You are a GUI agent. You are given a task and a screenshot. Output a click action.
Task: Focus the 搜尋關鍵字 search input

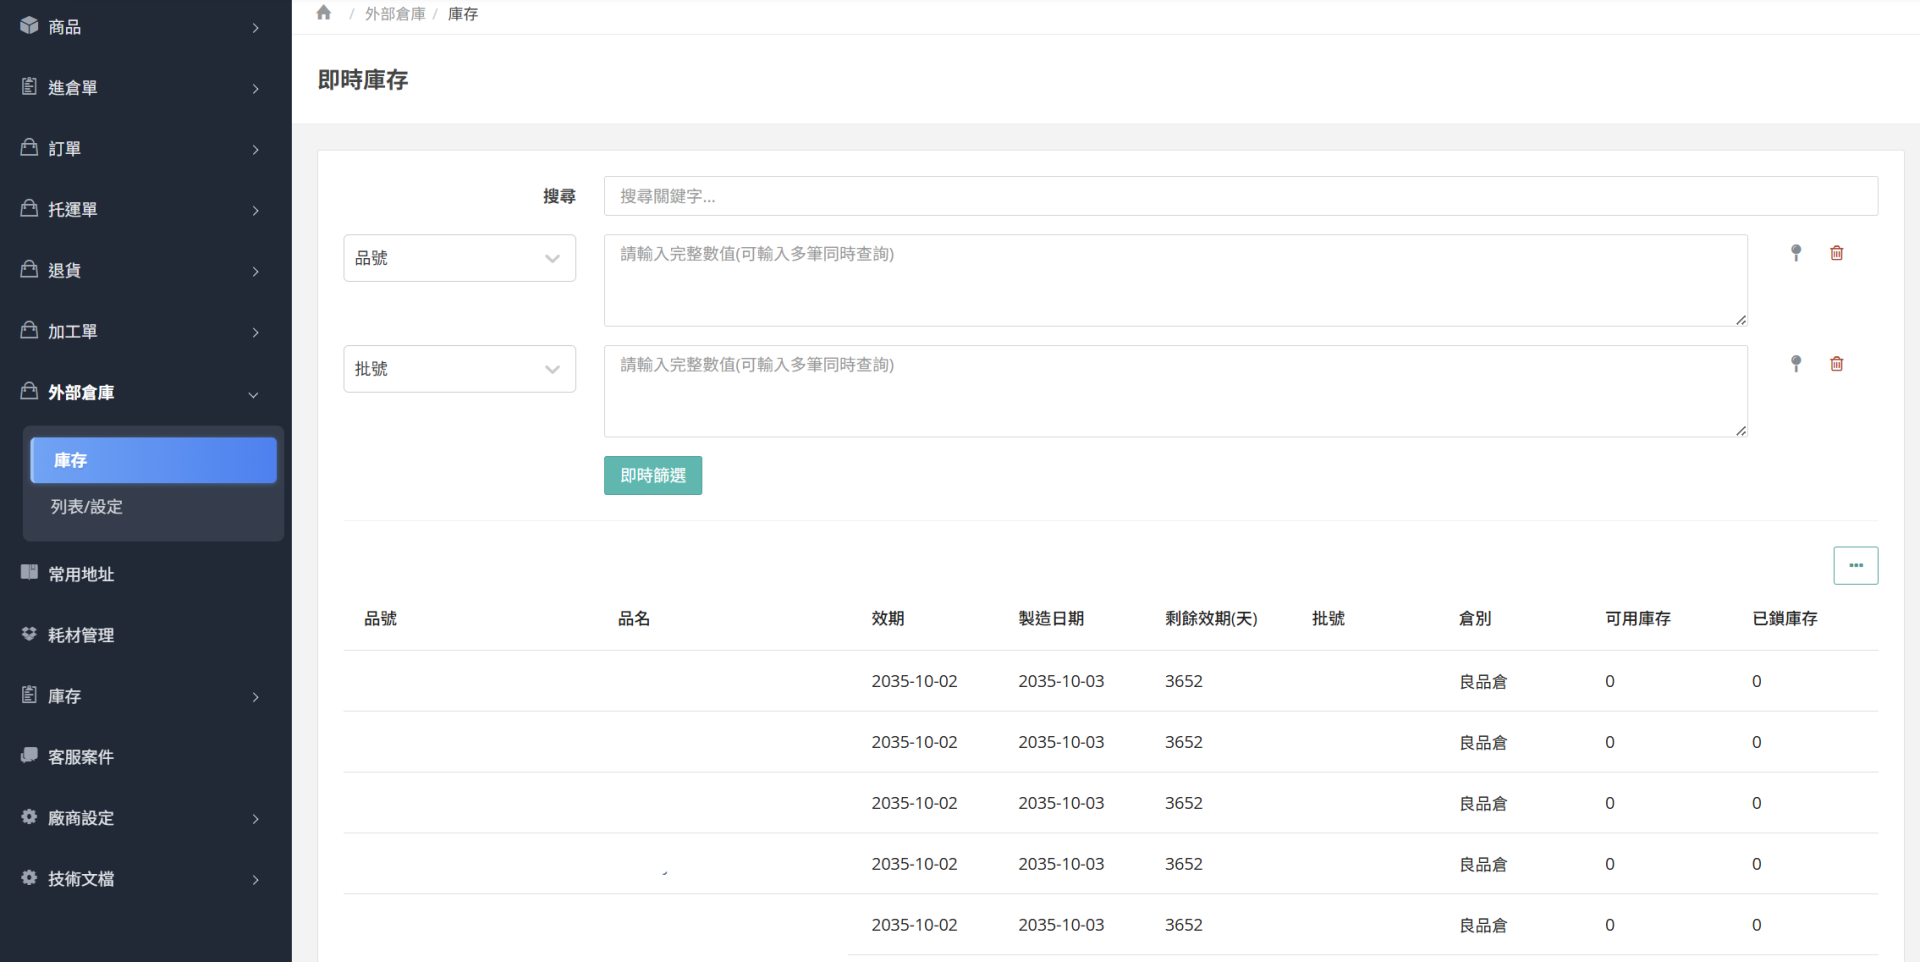pyautogui.click(x=1240, y=196)
